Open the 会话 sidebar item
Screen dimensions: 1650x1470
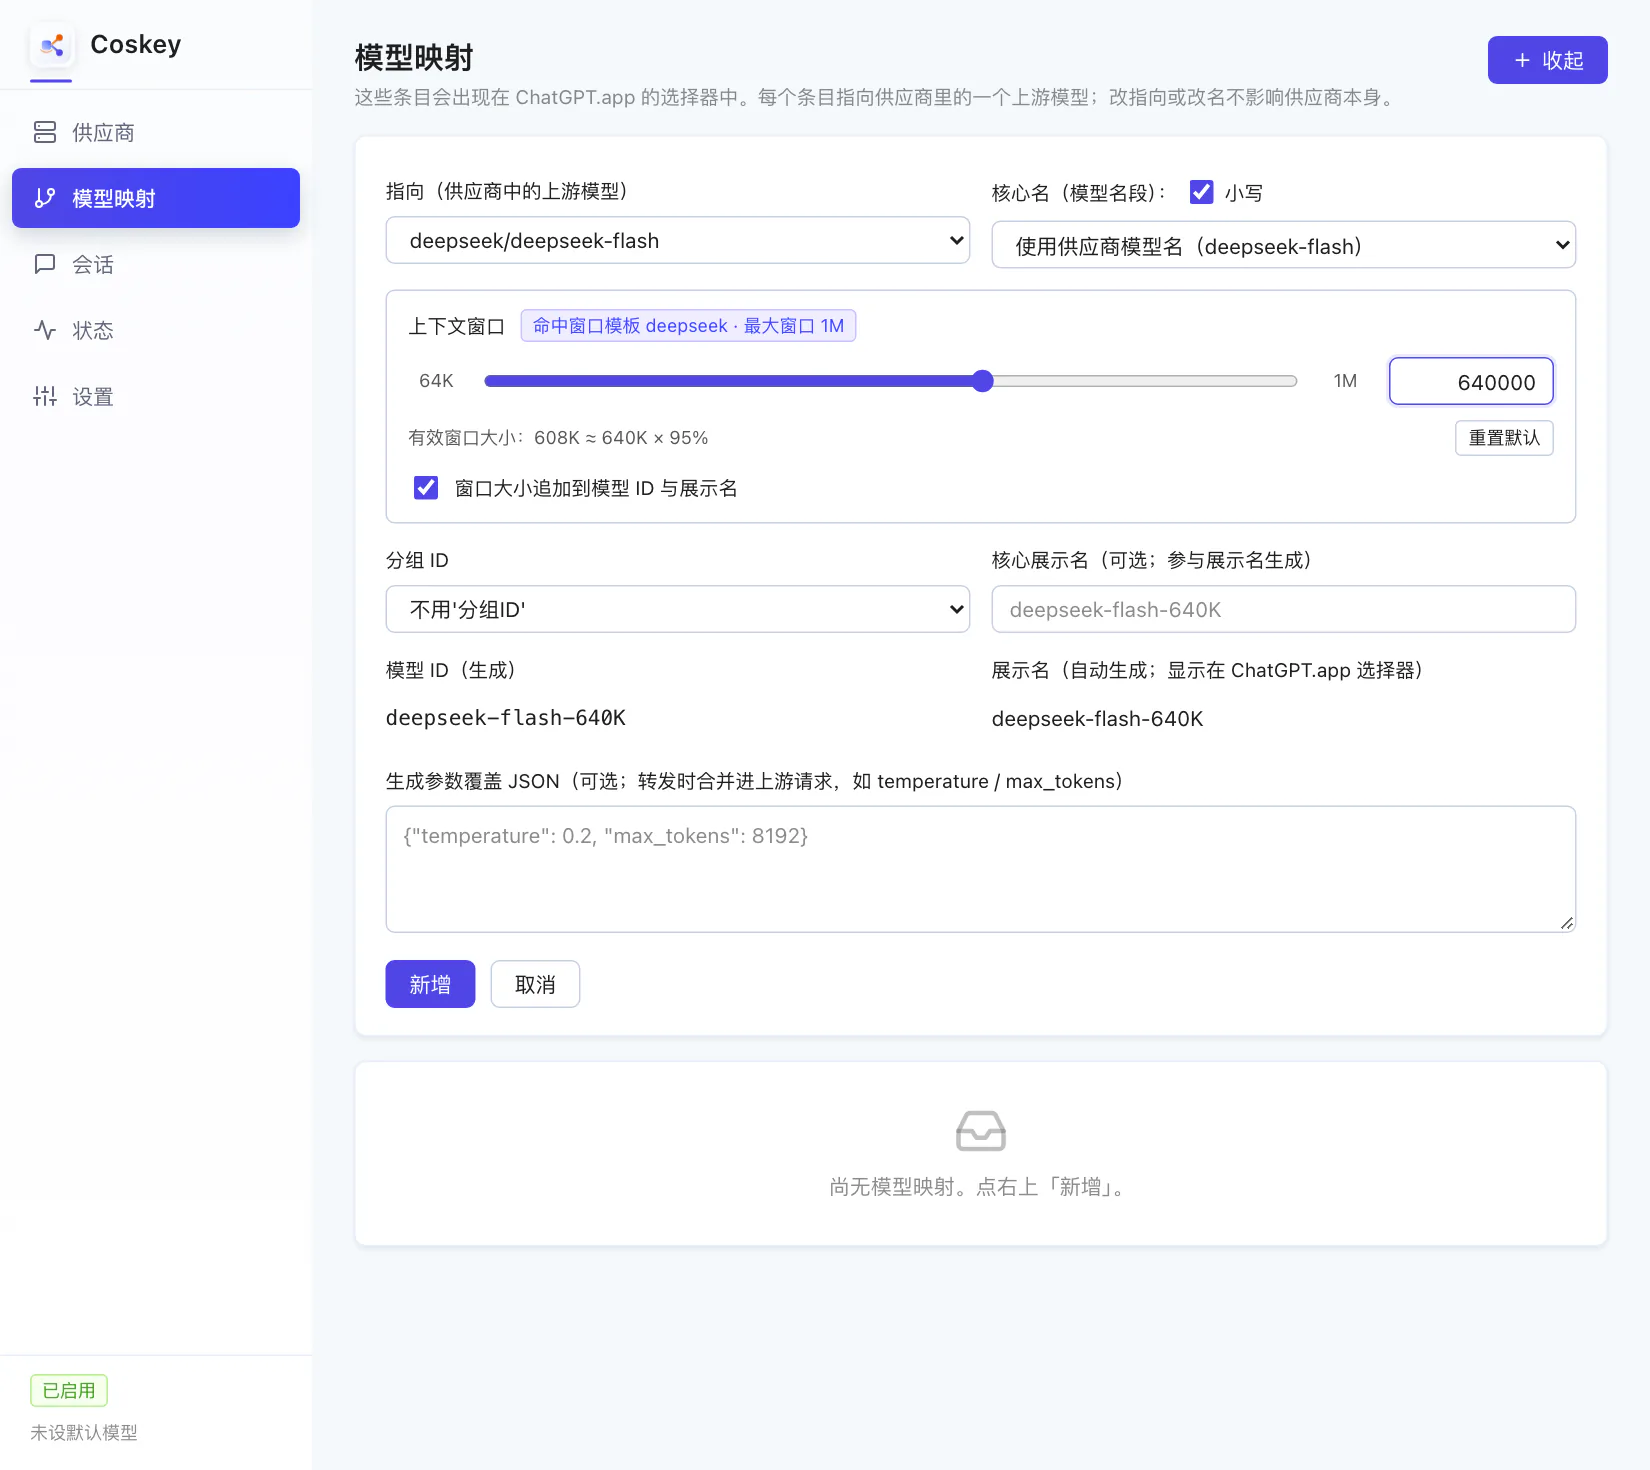pyautogui.click(x=156, y=264)
